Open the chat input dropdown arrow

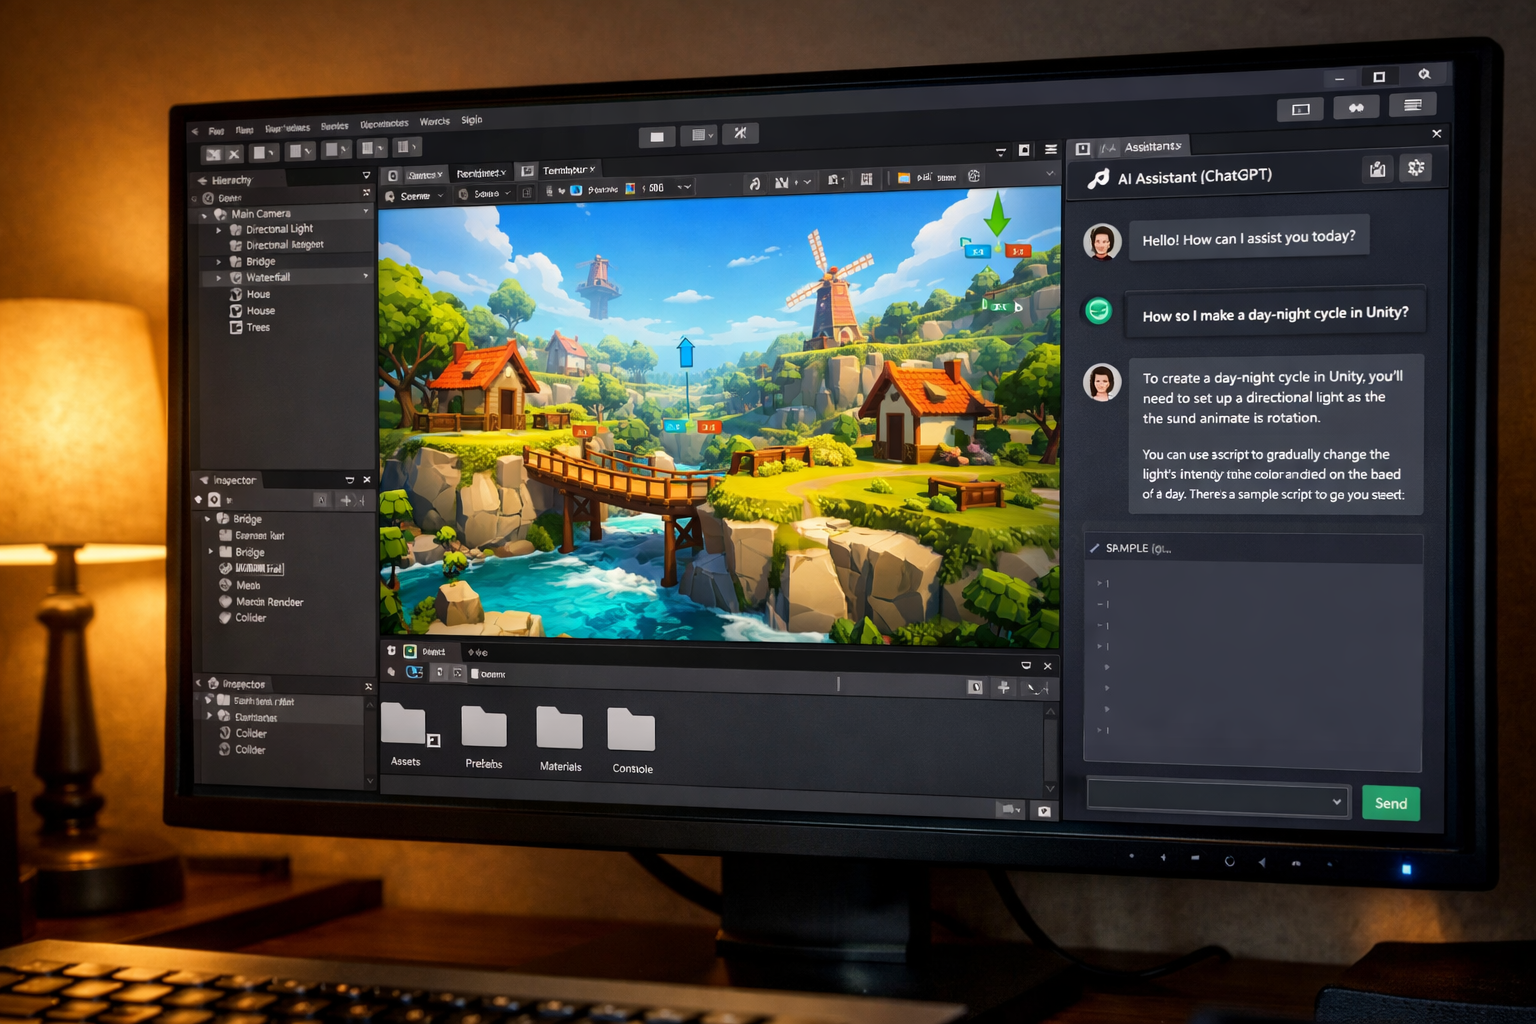(x=1336, y=802)
